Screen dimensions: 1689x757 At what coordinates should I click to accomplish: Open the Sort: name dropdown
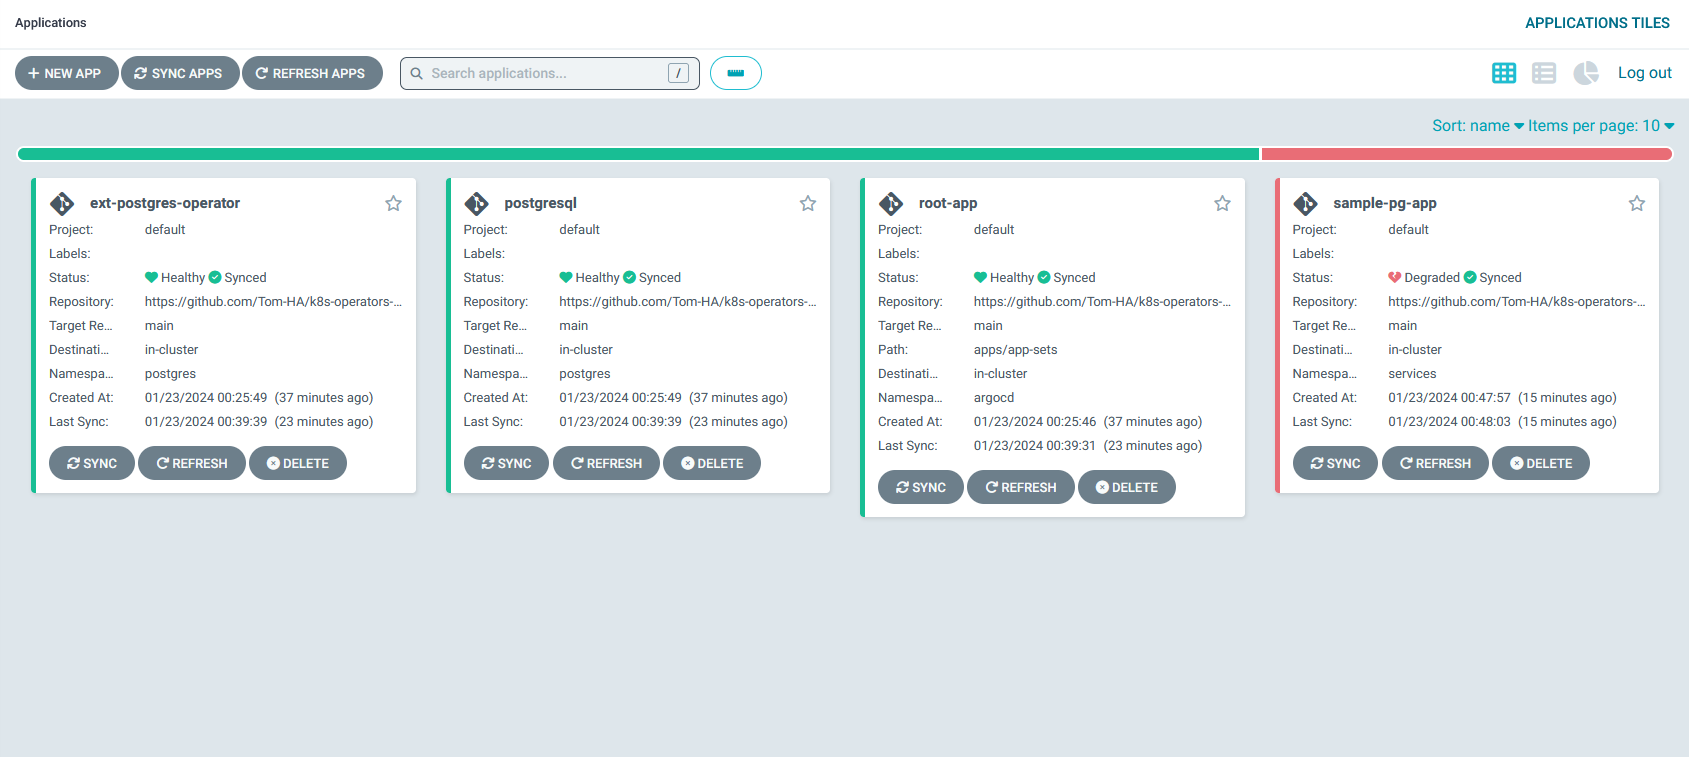click(x=1478, y=126)
